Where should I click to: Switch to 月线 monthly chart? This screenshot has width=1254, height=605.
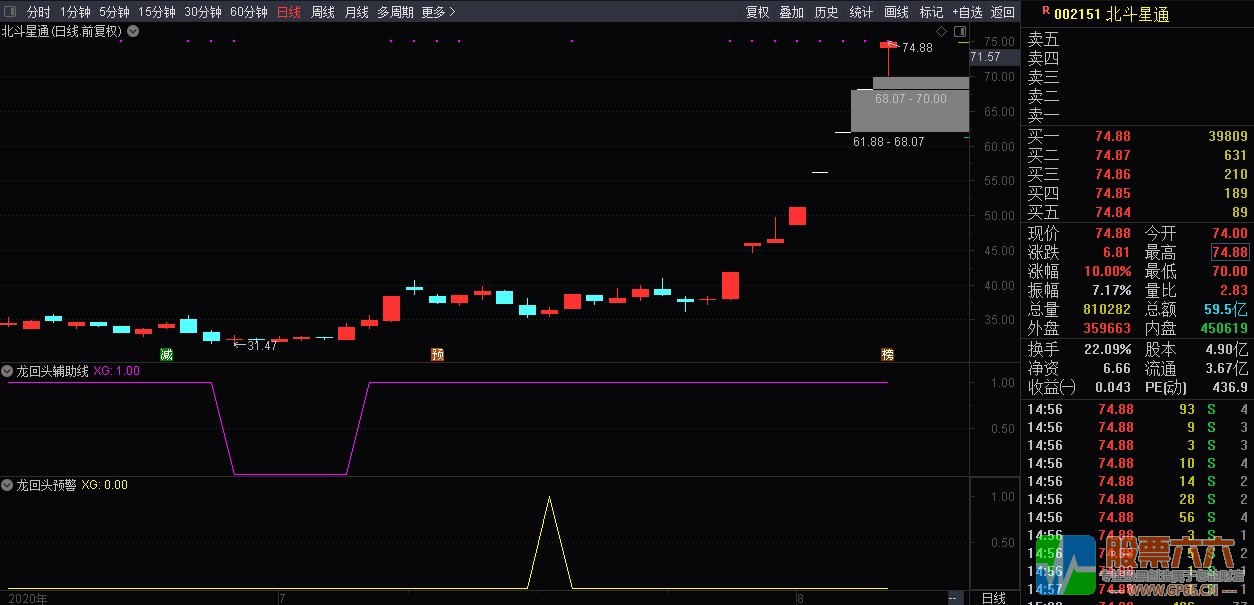point(357,12)
